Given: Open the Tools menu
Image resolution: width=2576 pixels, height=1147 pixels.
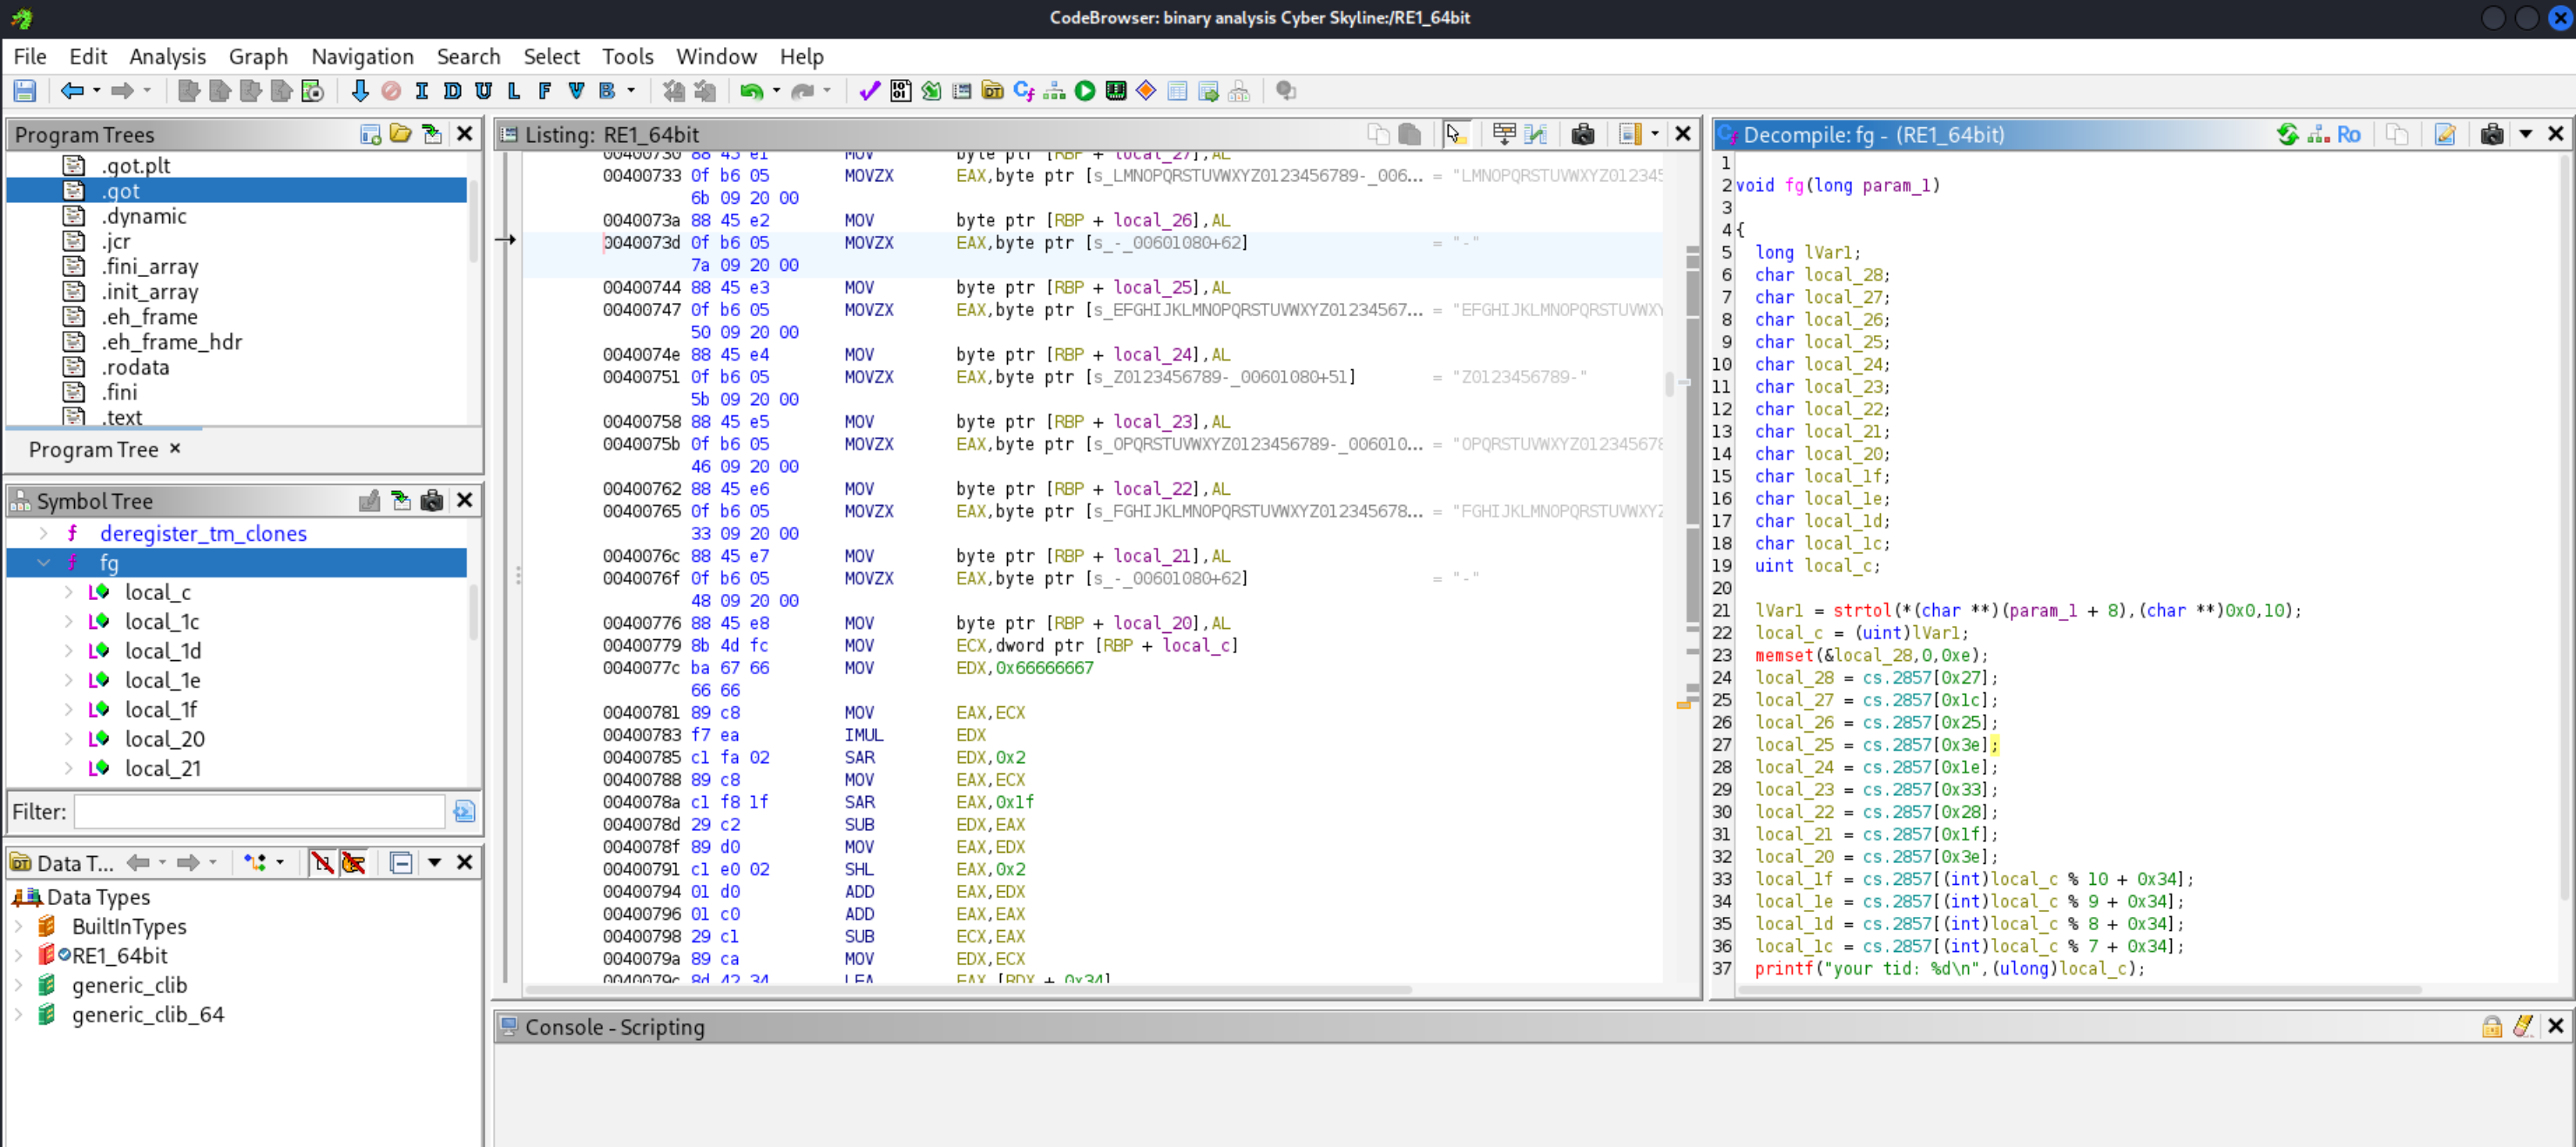Looking at the screenshot, I should [x=627, y=56].
